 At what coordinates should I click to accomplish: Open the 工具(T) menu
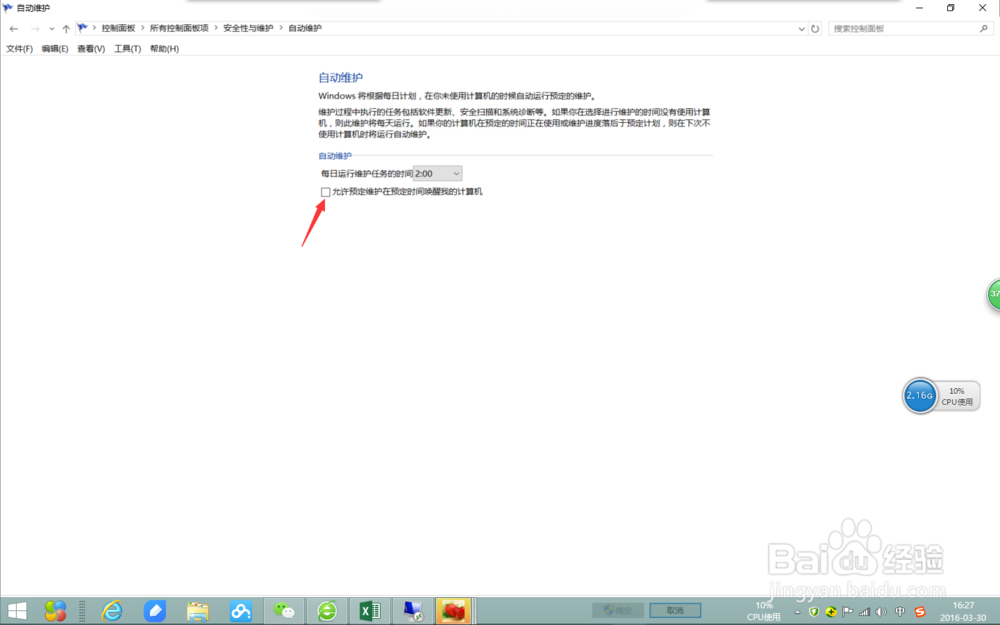point(126,48)
